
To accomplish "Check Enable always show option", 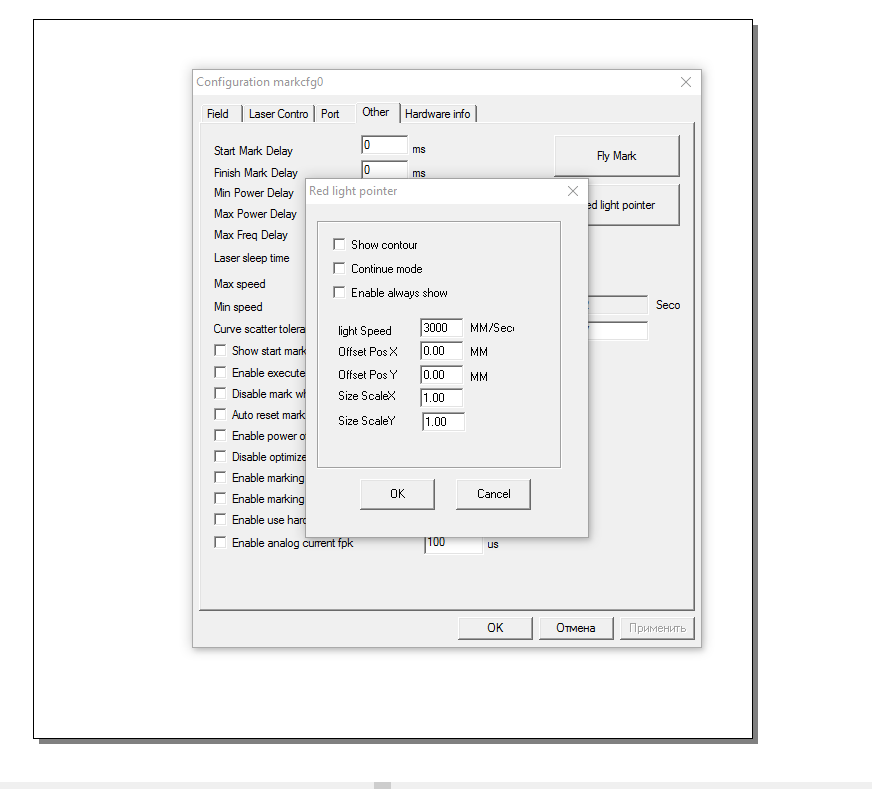I will (x=339, y=293).
